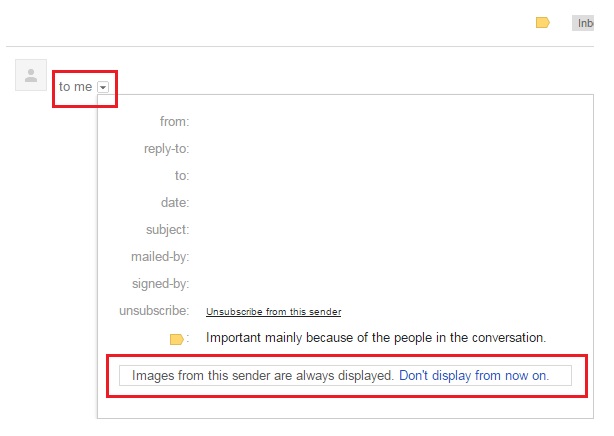
Task: Click the yellow importance marker in details panel
Action: (176, 339)
